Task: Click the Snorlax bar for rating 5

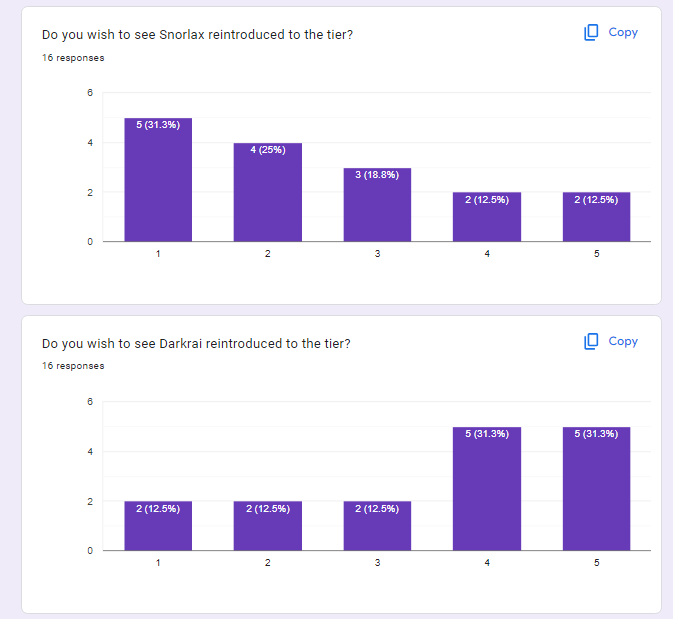Action: (x=596, y=217)
